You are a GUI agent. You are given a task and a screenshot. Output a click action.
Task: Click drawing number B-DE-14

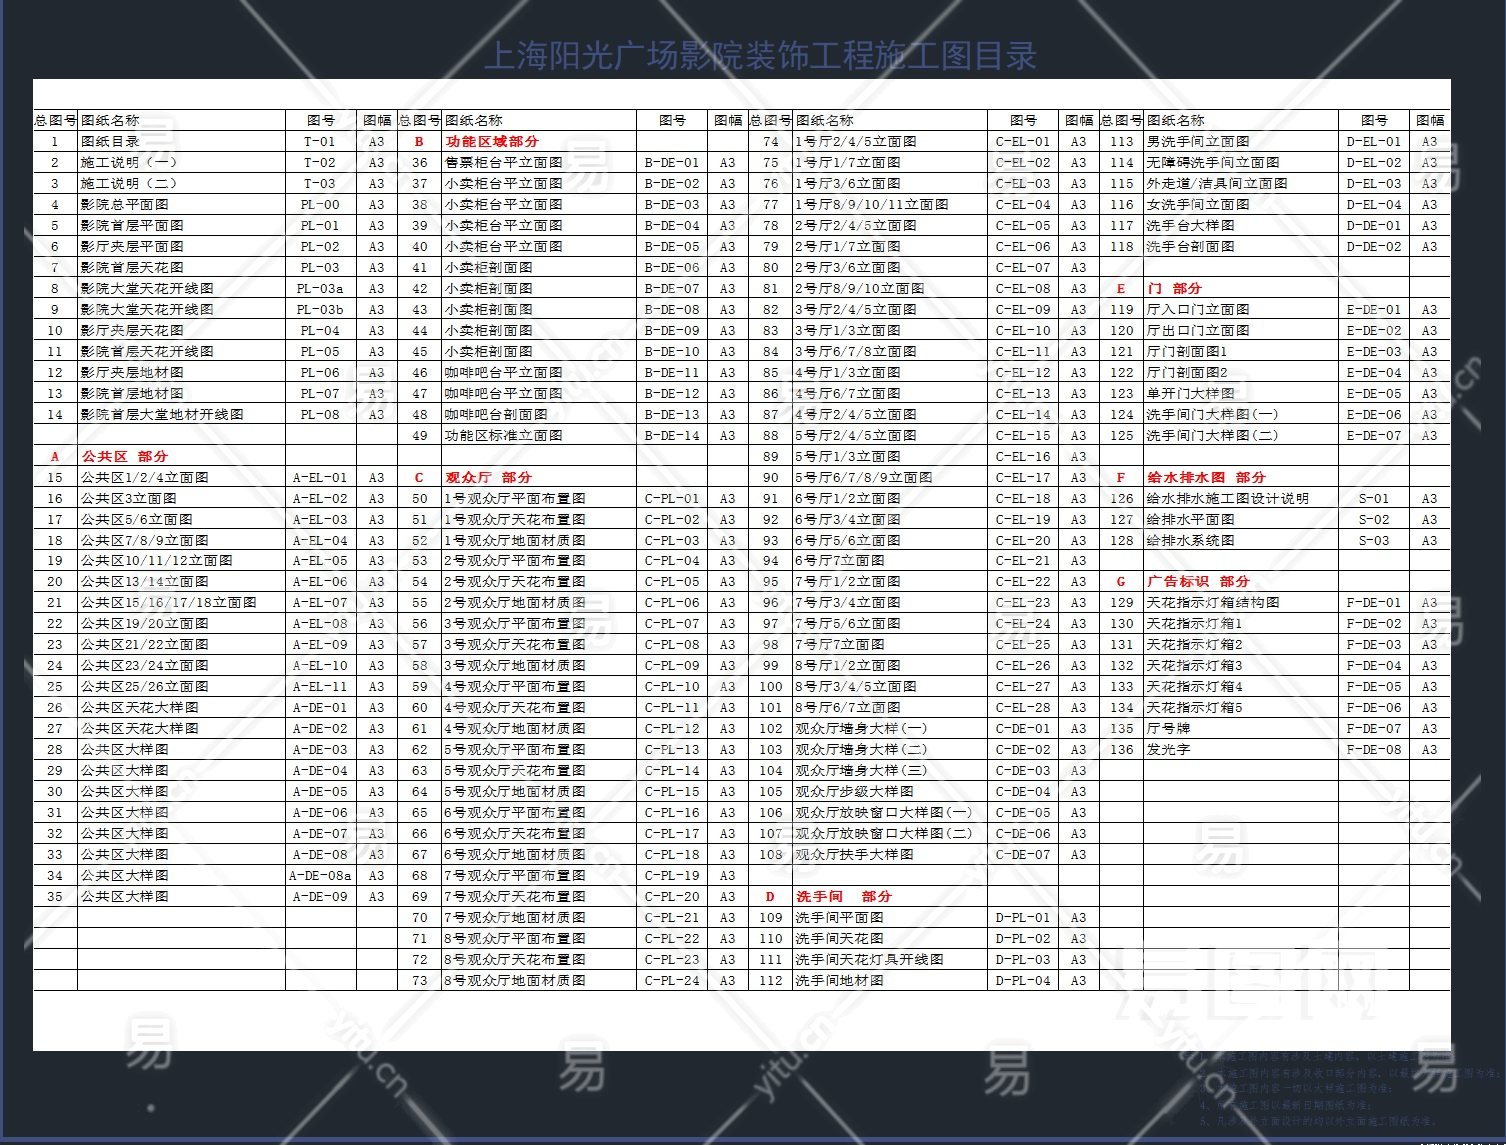coord(672,436)
